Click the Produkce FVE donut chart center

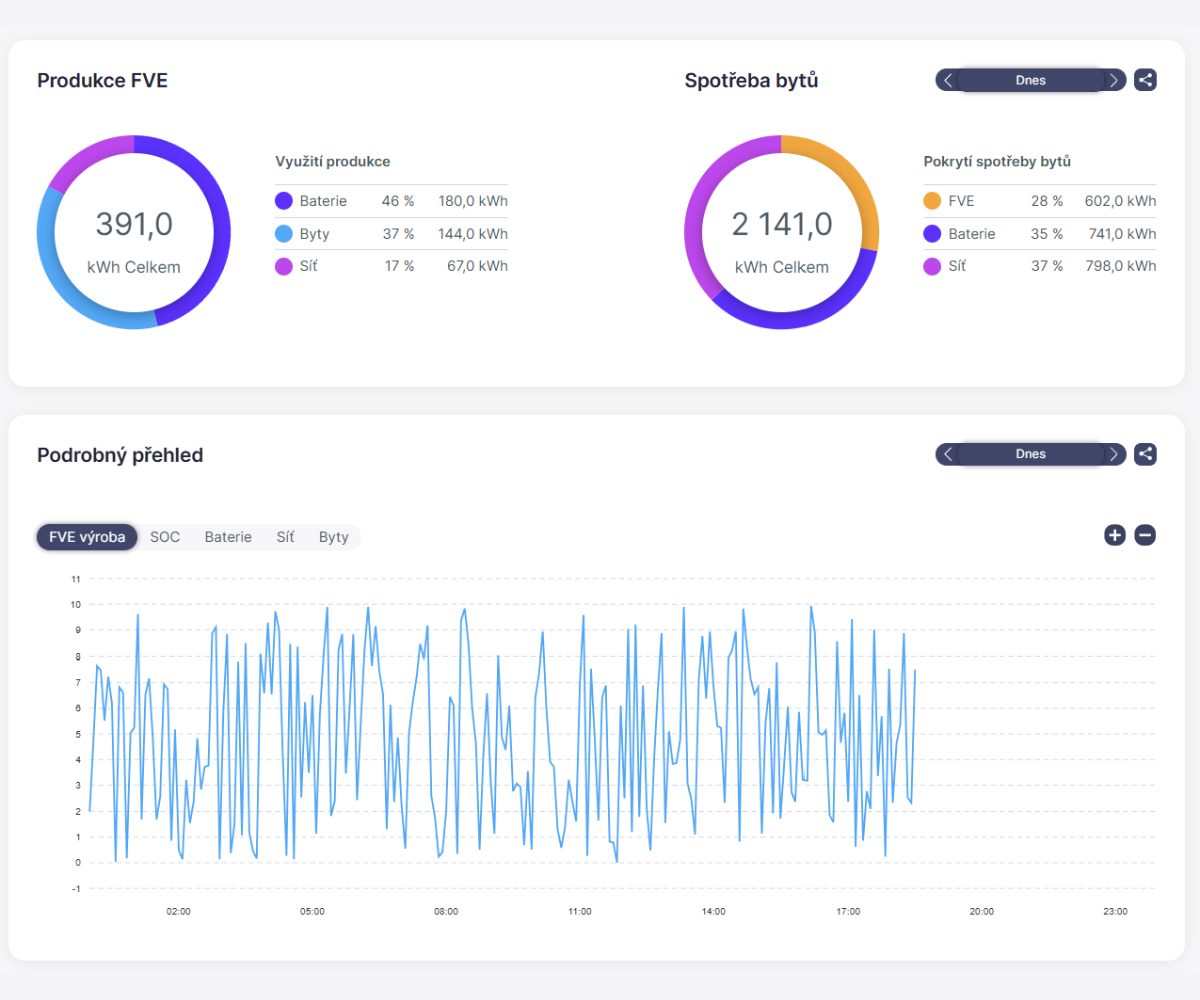[x=134, y=231]
